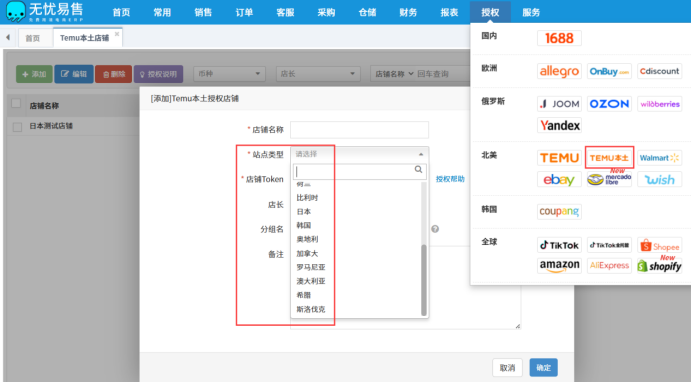Select the TEMU platform logo
The width and height of the screenshot is (692, 382).
pos(559,157)
